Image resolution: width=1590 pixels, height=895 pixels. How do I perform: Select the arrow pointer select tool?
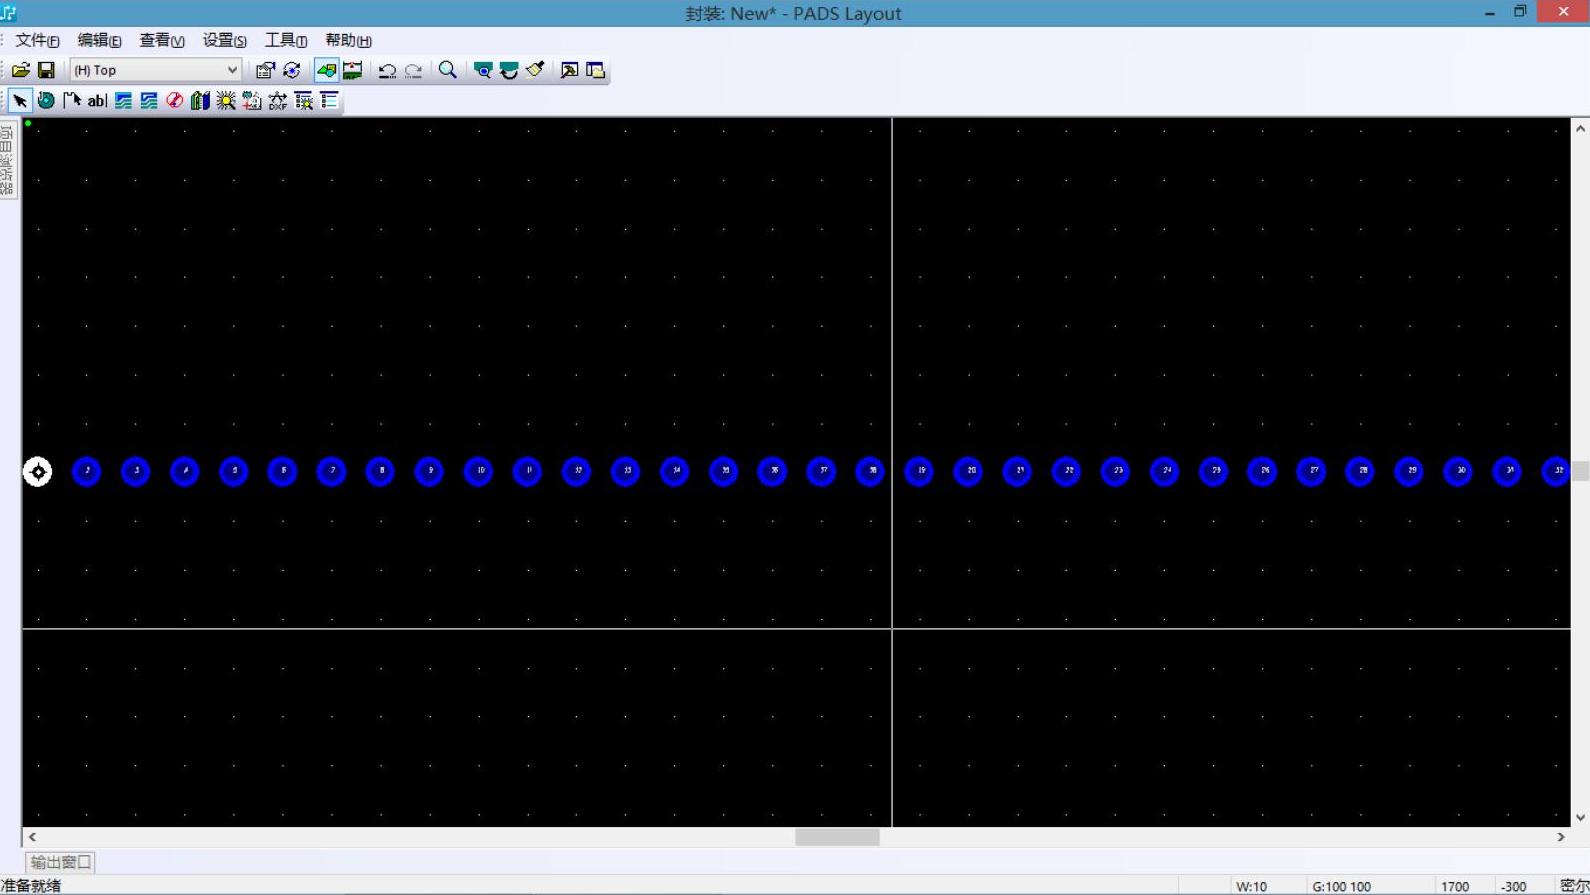(x=19, y=100)
